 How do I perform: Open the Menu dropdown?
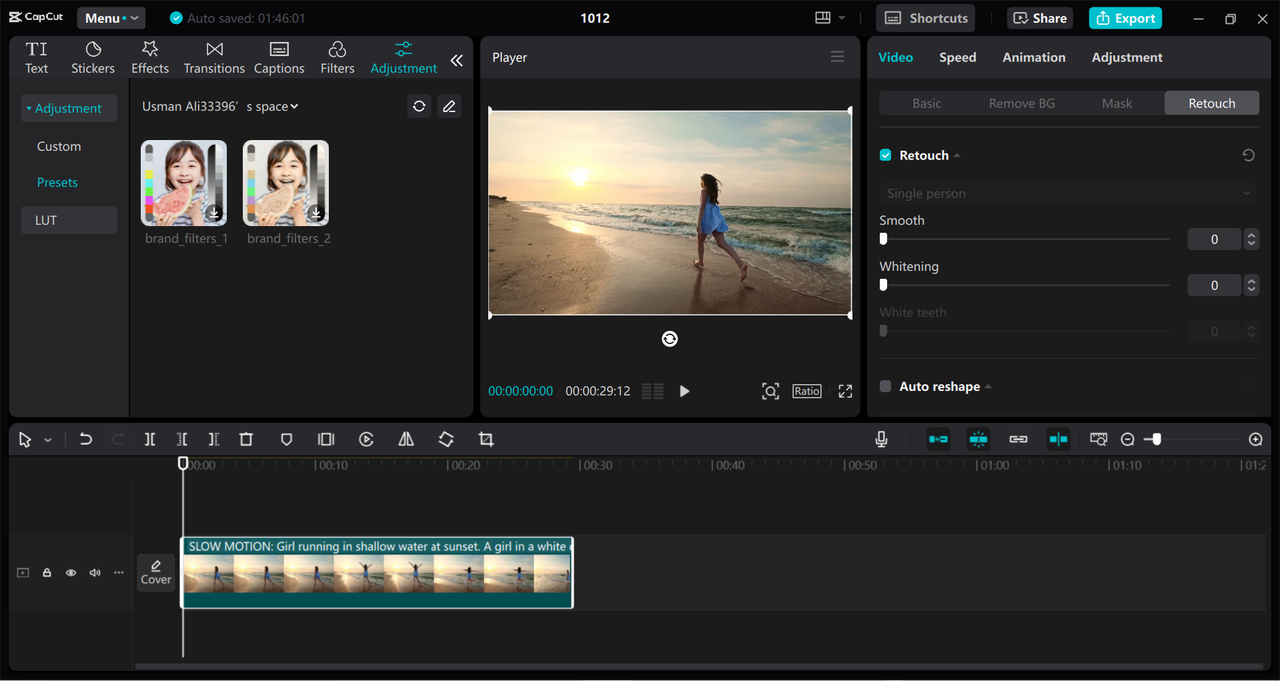(110, 18)
